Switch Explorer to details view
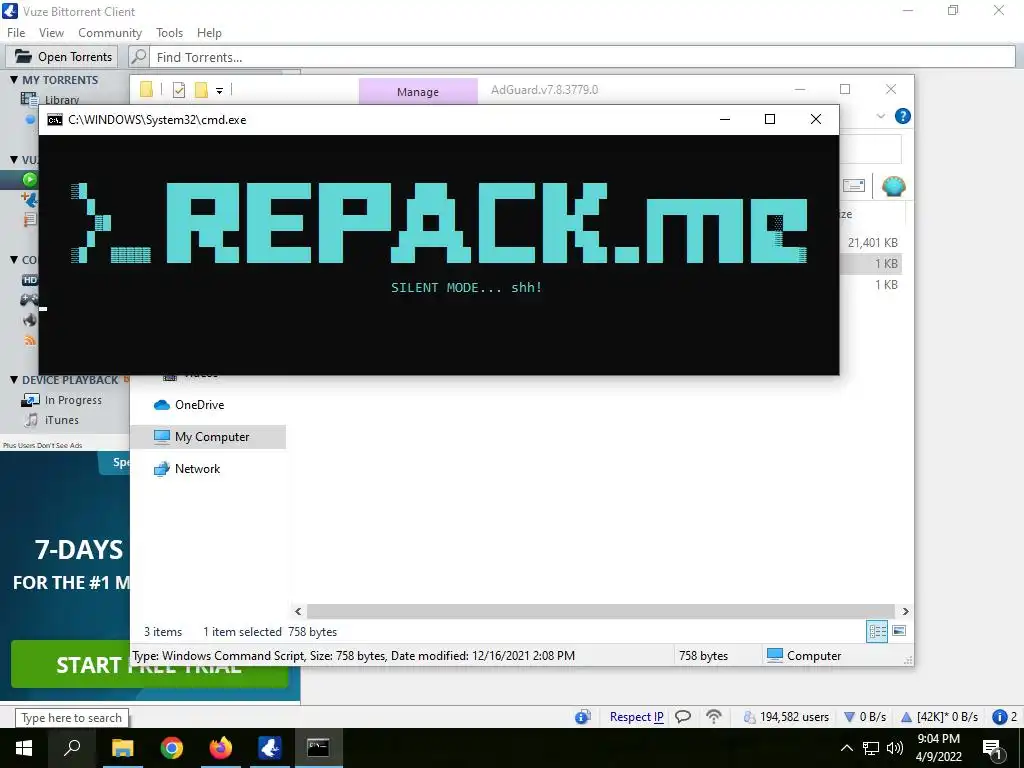The image size is (1024, 768). [x=877, y=631]
